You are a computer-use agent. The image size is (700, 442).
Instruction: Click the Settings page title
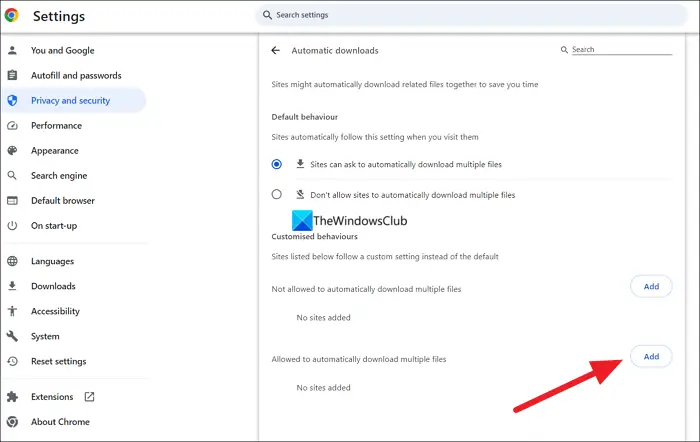click(58, 16)
